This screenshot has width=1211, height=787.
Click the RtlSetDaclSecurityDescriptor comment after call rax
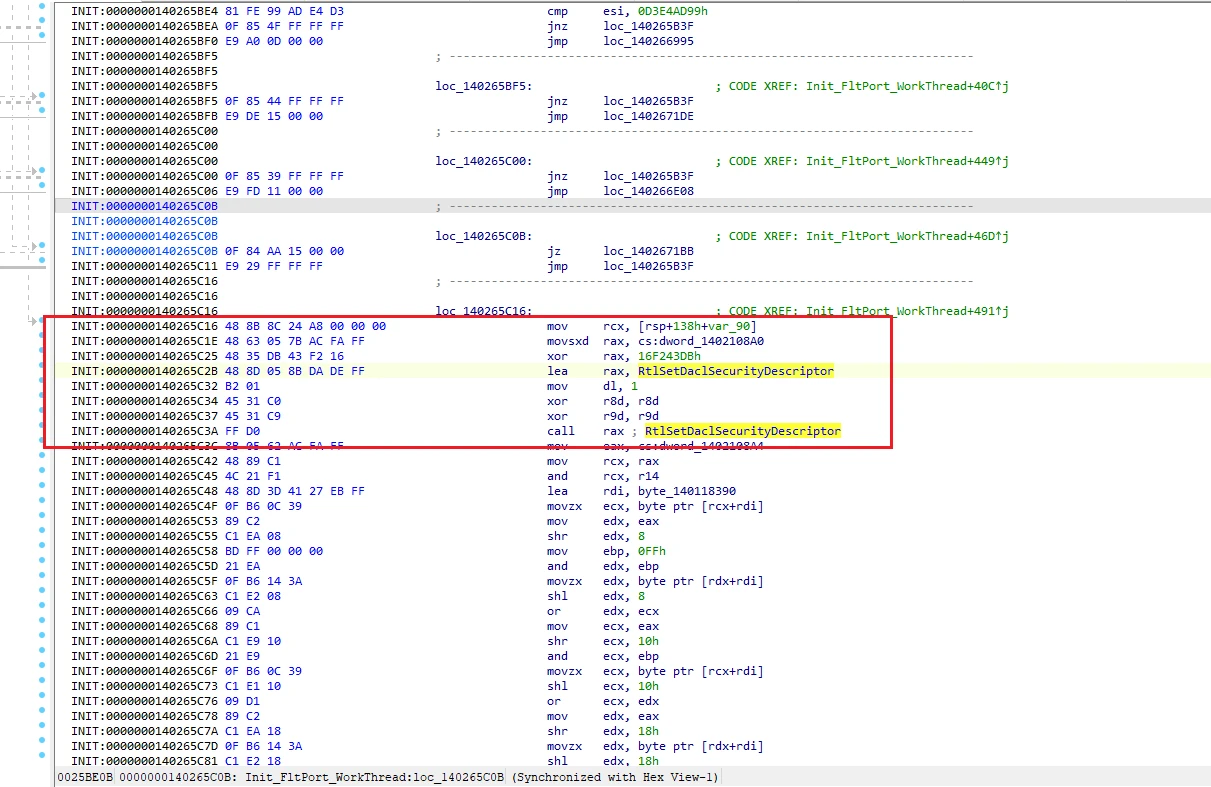(x=743, y=431)
